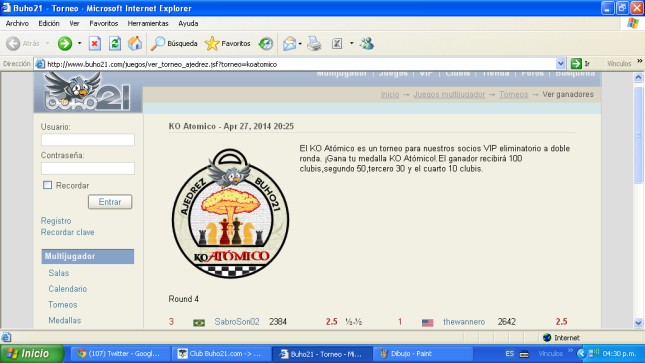Open the Messenger people icon
Viewport: 645px width, 363px height.
tap(367, 43)
